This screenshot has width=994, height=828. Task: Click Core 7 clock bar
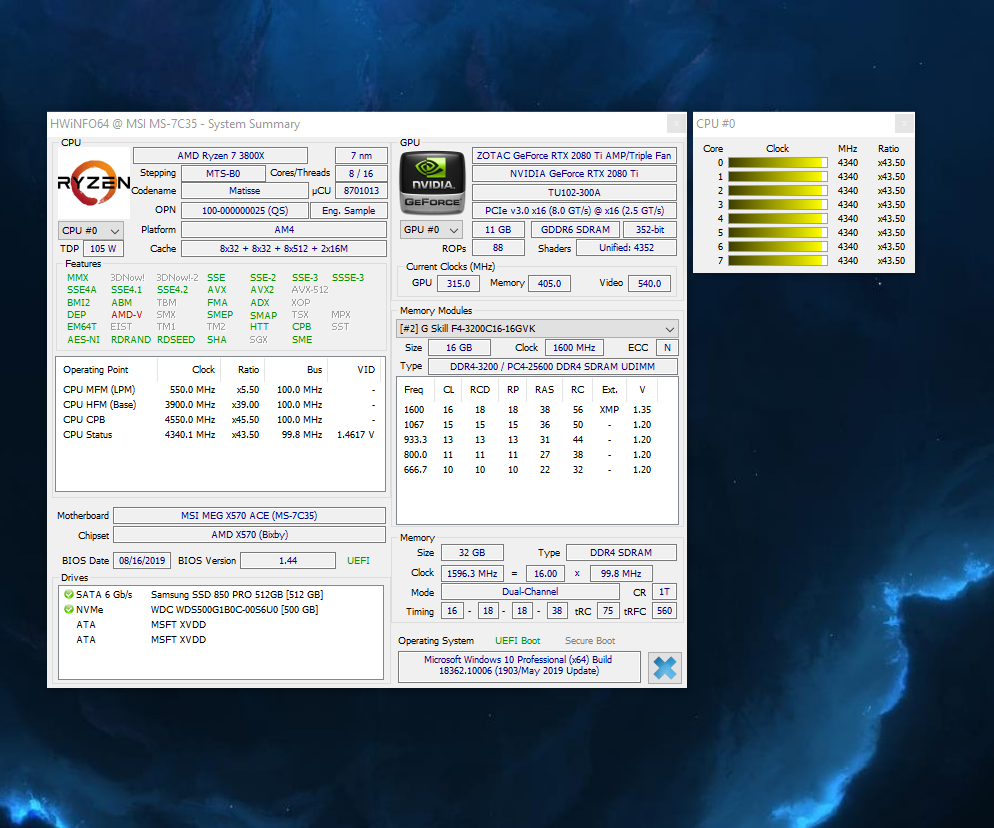(x=778, y=261)
